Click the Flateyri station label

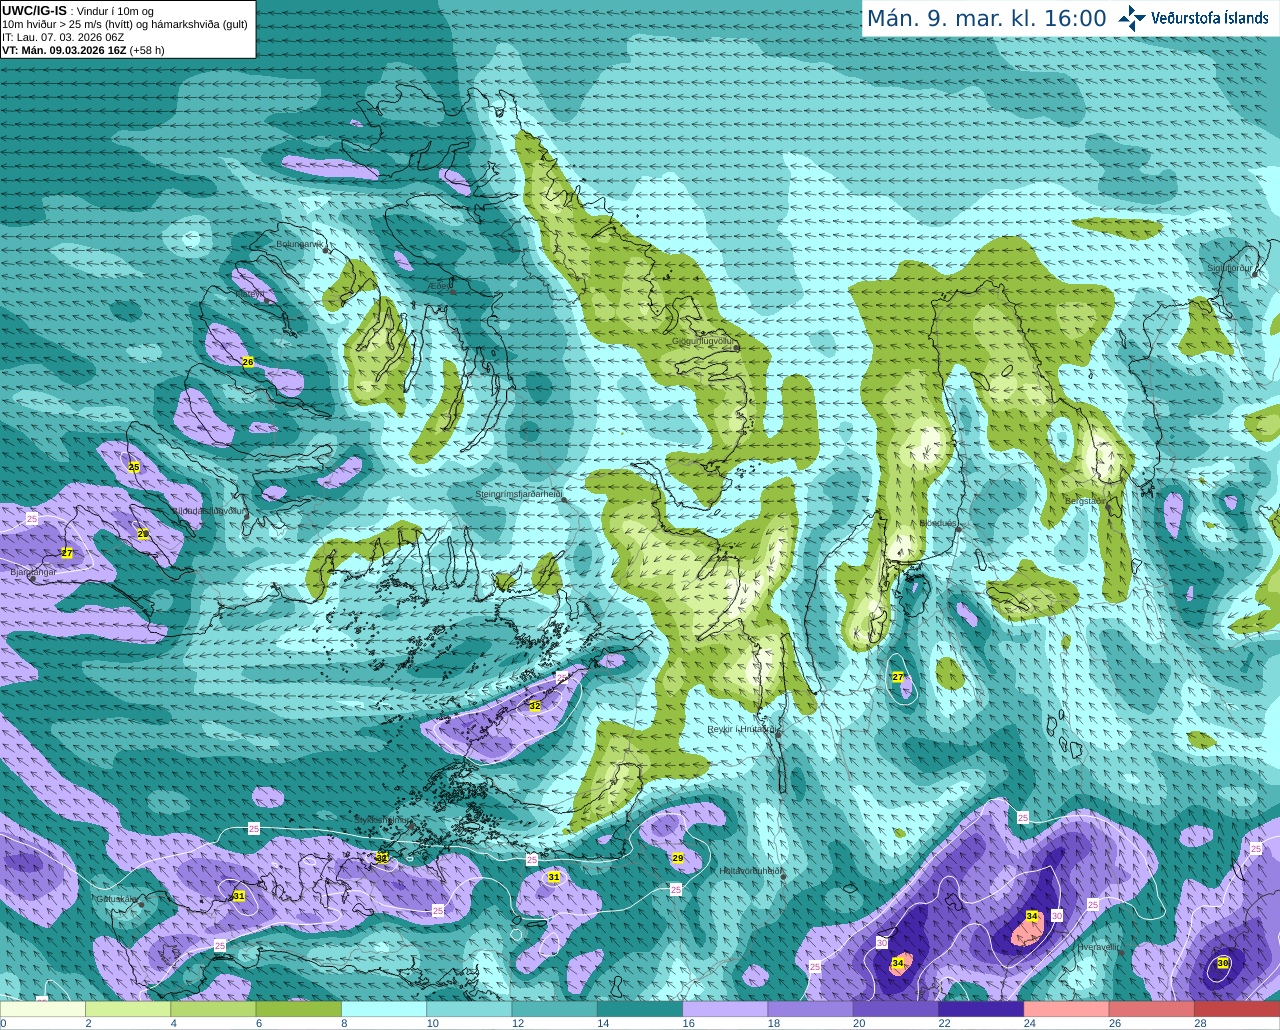tap(250, 294)
